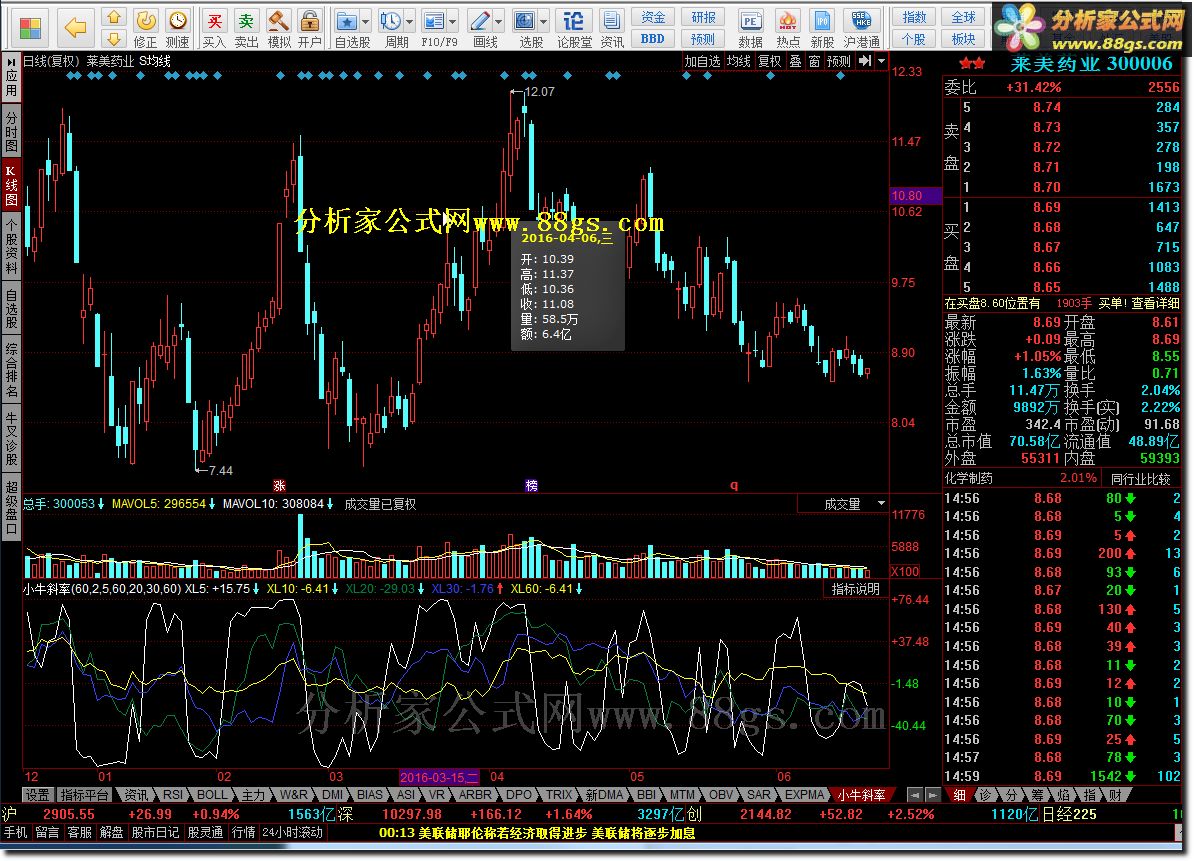Expand the 选股 dropdown arrow
The image size is (1194, 861).
coord(544,21)
